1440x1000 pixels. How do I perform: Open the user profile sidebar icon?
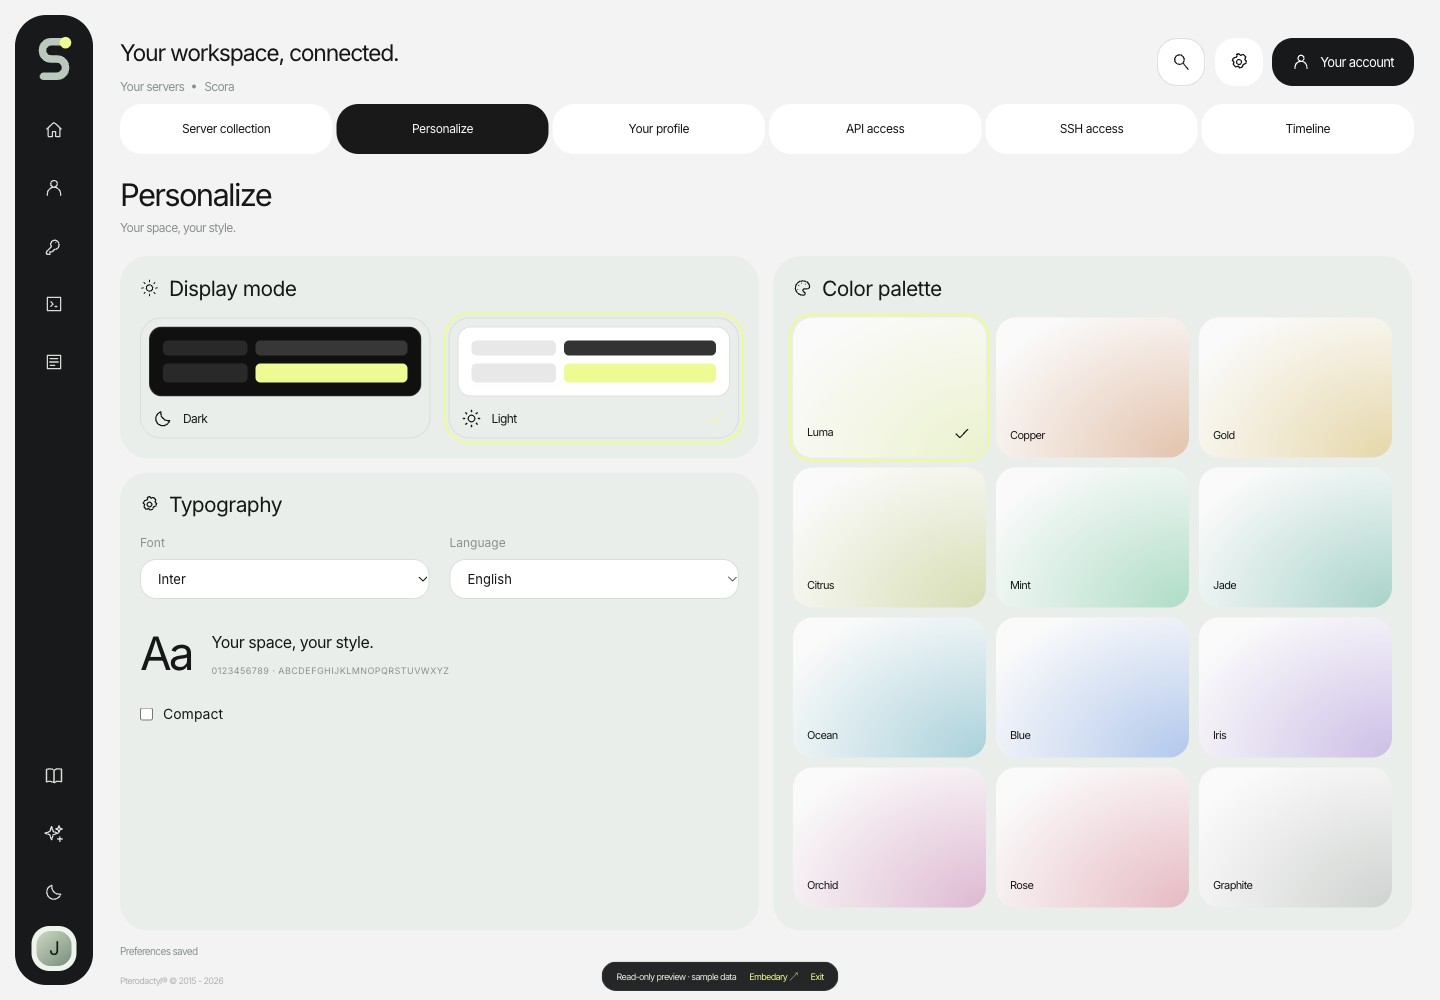tap(54, 188)
